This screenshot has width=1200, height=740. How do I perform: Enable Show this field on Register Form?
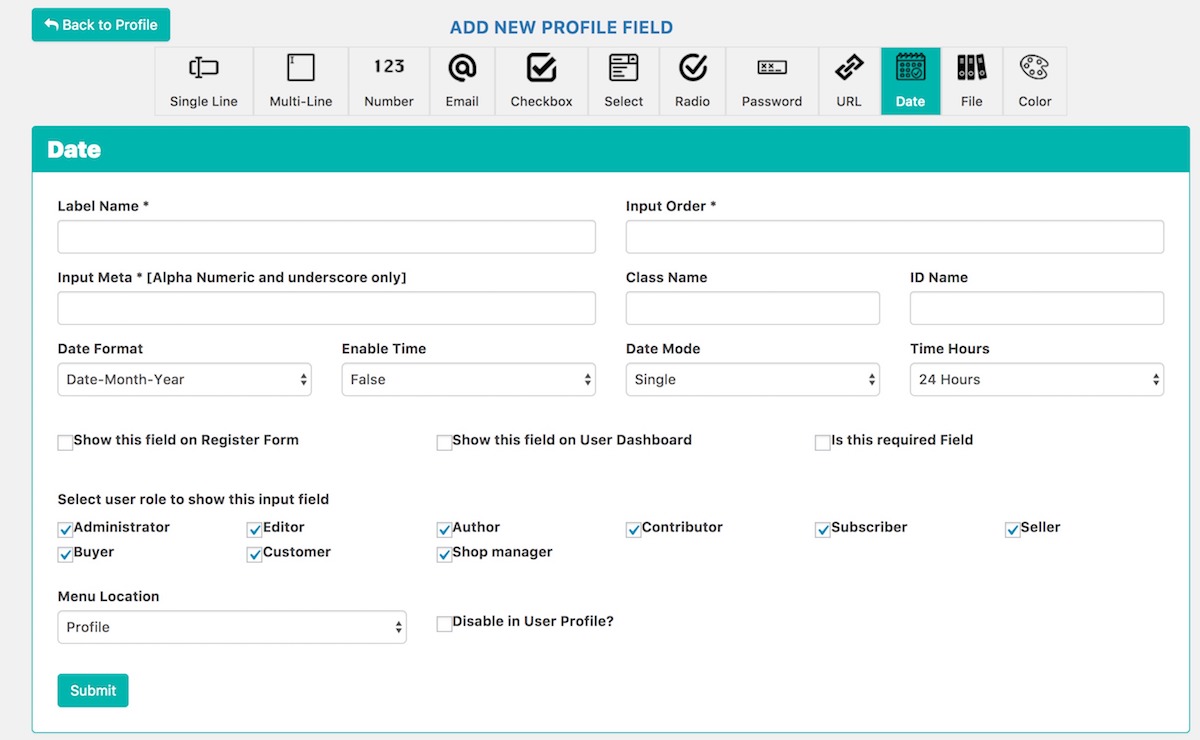66,442
